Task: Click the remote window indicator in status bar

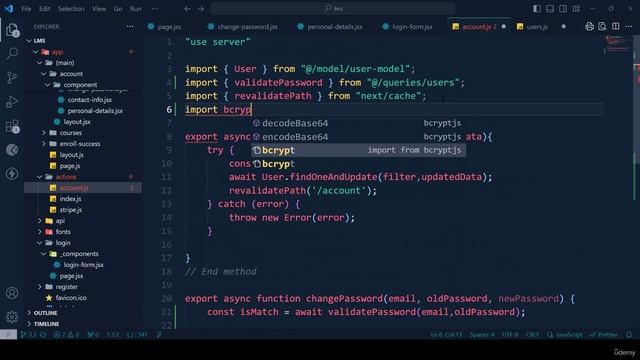Action: coord(8,335)
